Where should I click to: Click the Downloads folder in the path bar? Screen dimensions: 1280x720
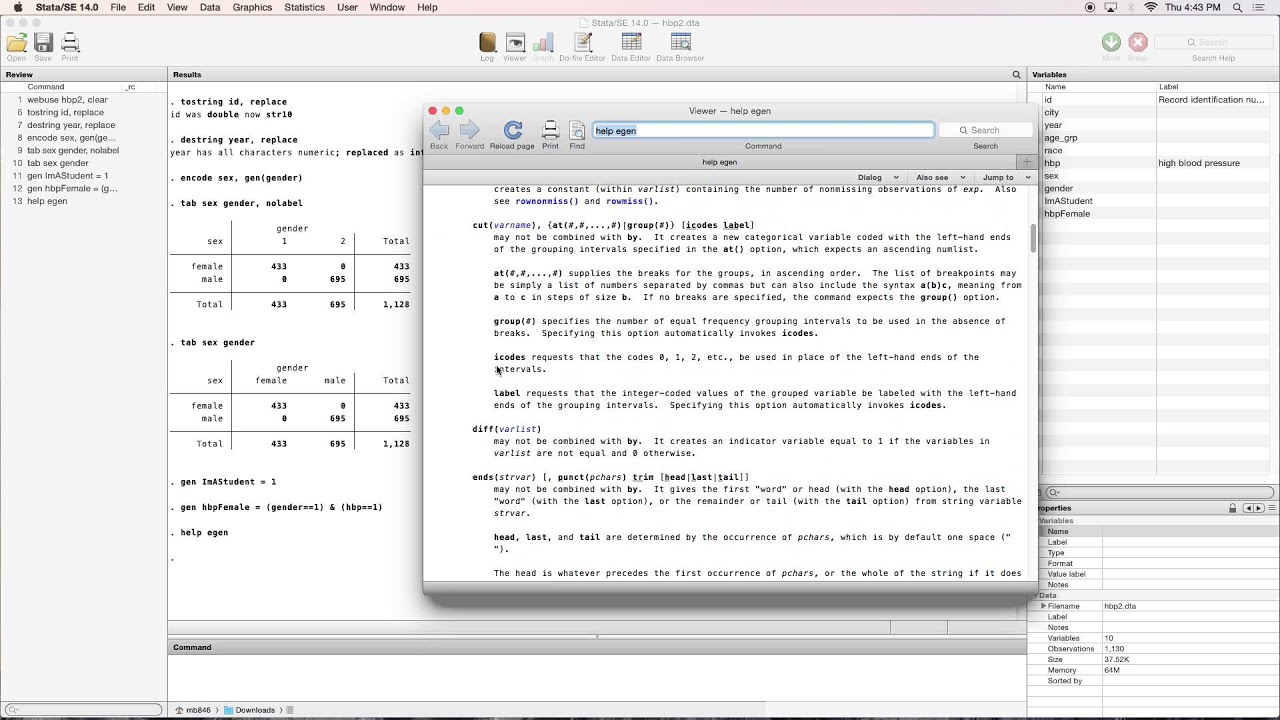[249, 710]
